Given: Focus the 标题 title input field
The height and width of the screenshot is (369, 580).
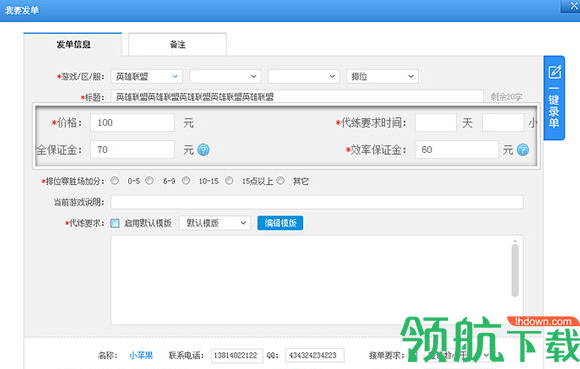Looking at the screenshot, I should click(x=297, y=97).
